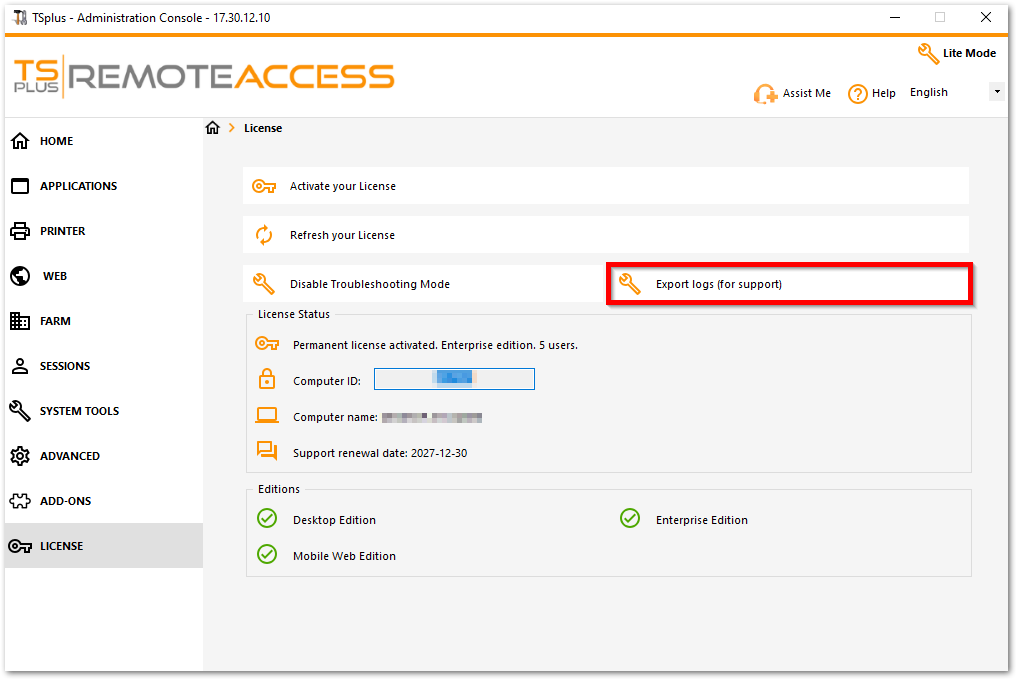Disable Troubleshooting Mode

point(369,284)
